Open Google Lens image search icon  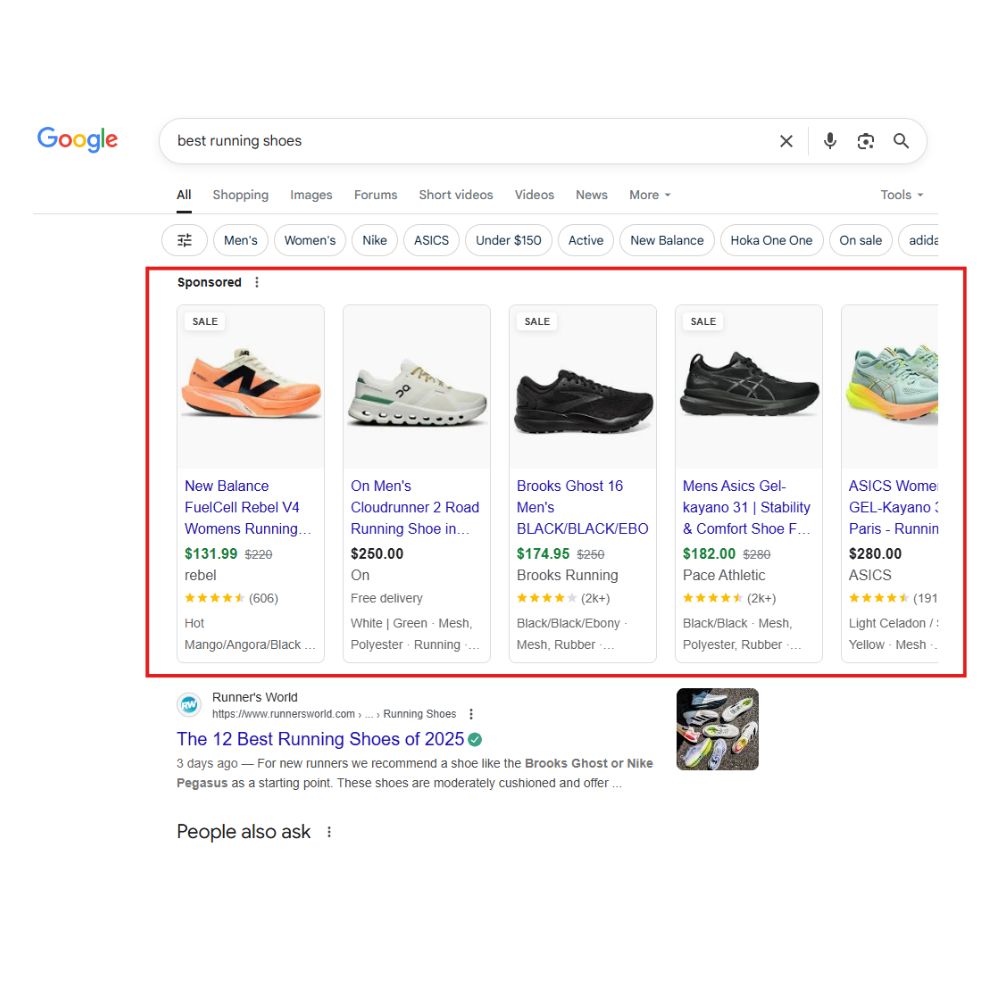click(x=865, y=141)
